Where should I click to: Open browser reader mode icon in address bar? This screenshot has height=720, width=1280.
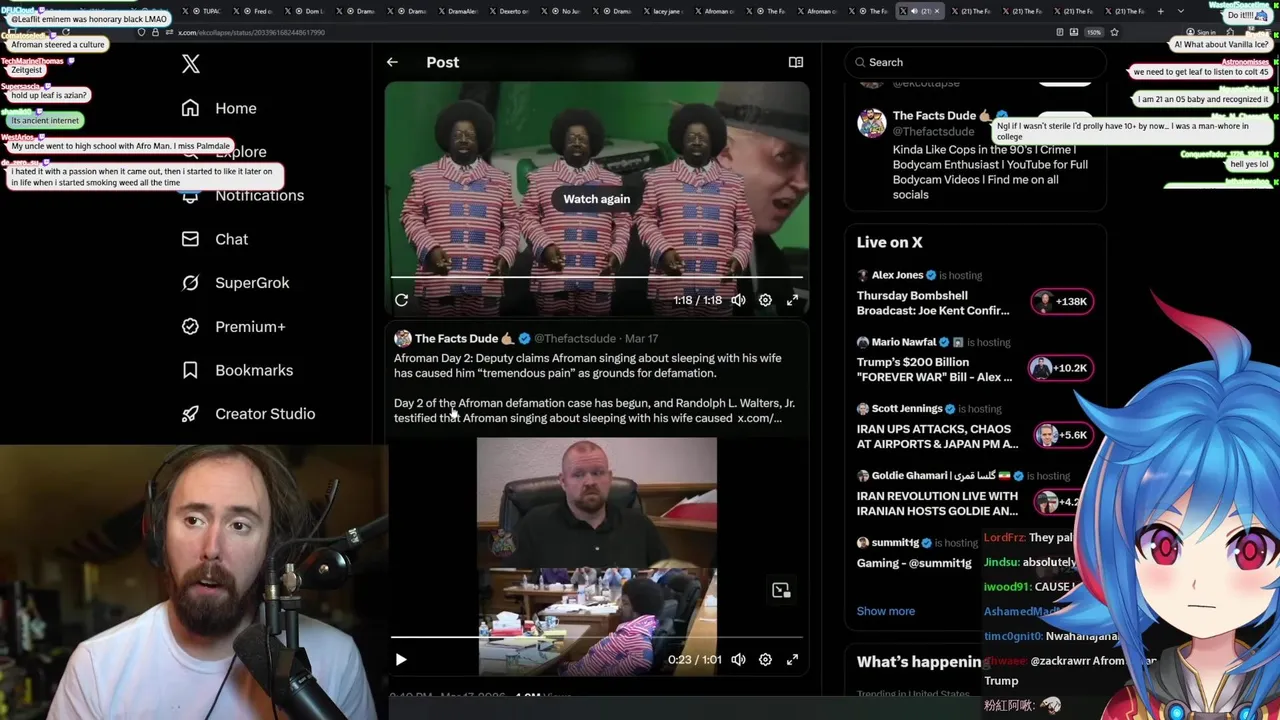tap(1059, 32)
